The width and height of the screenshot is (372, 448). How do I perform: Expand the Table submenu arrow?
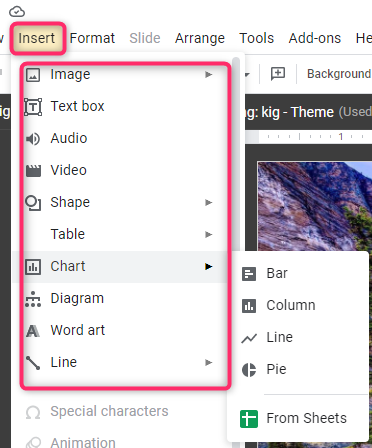coord(209,234)
